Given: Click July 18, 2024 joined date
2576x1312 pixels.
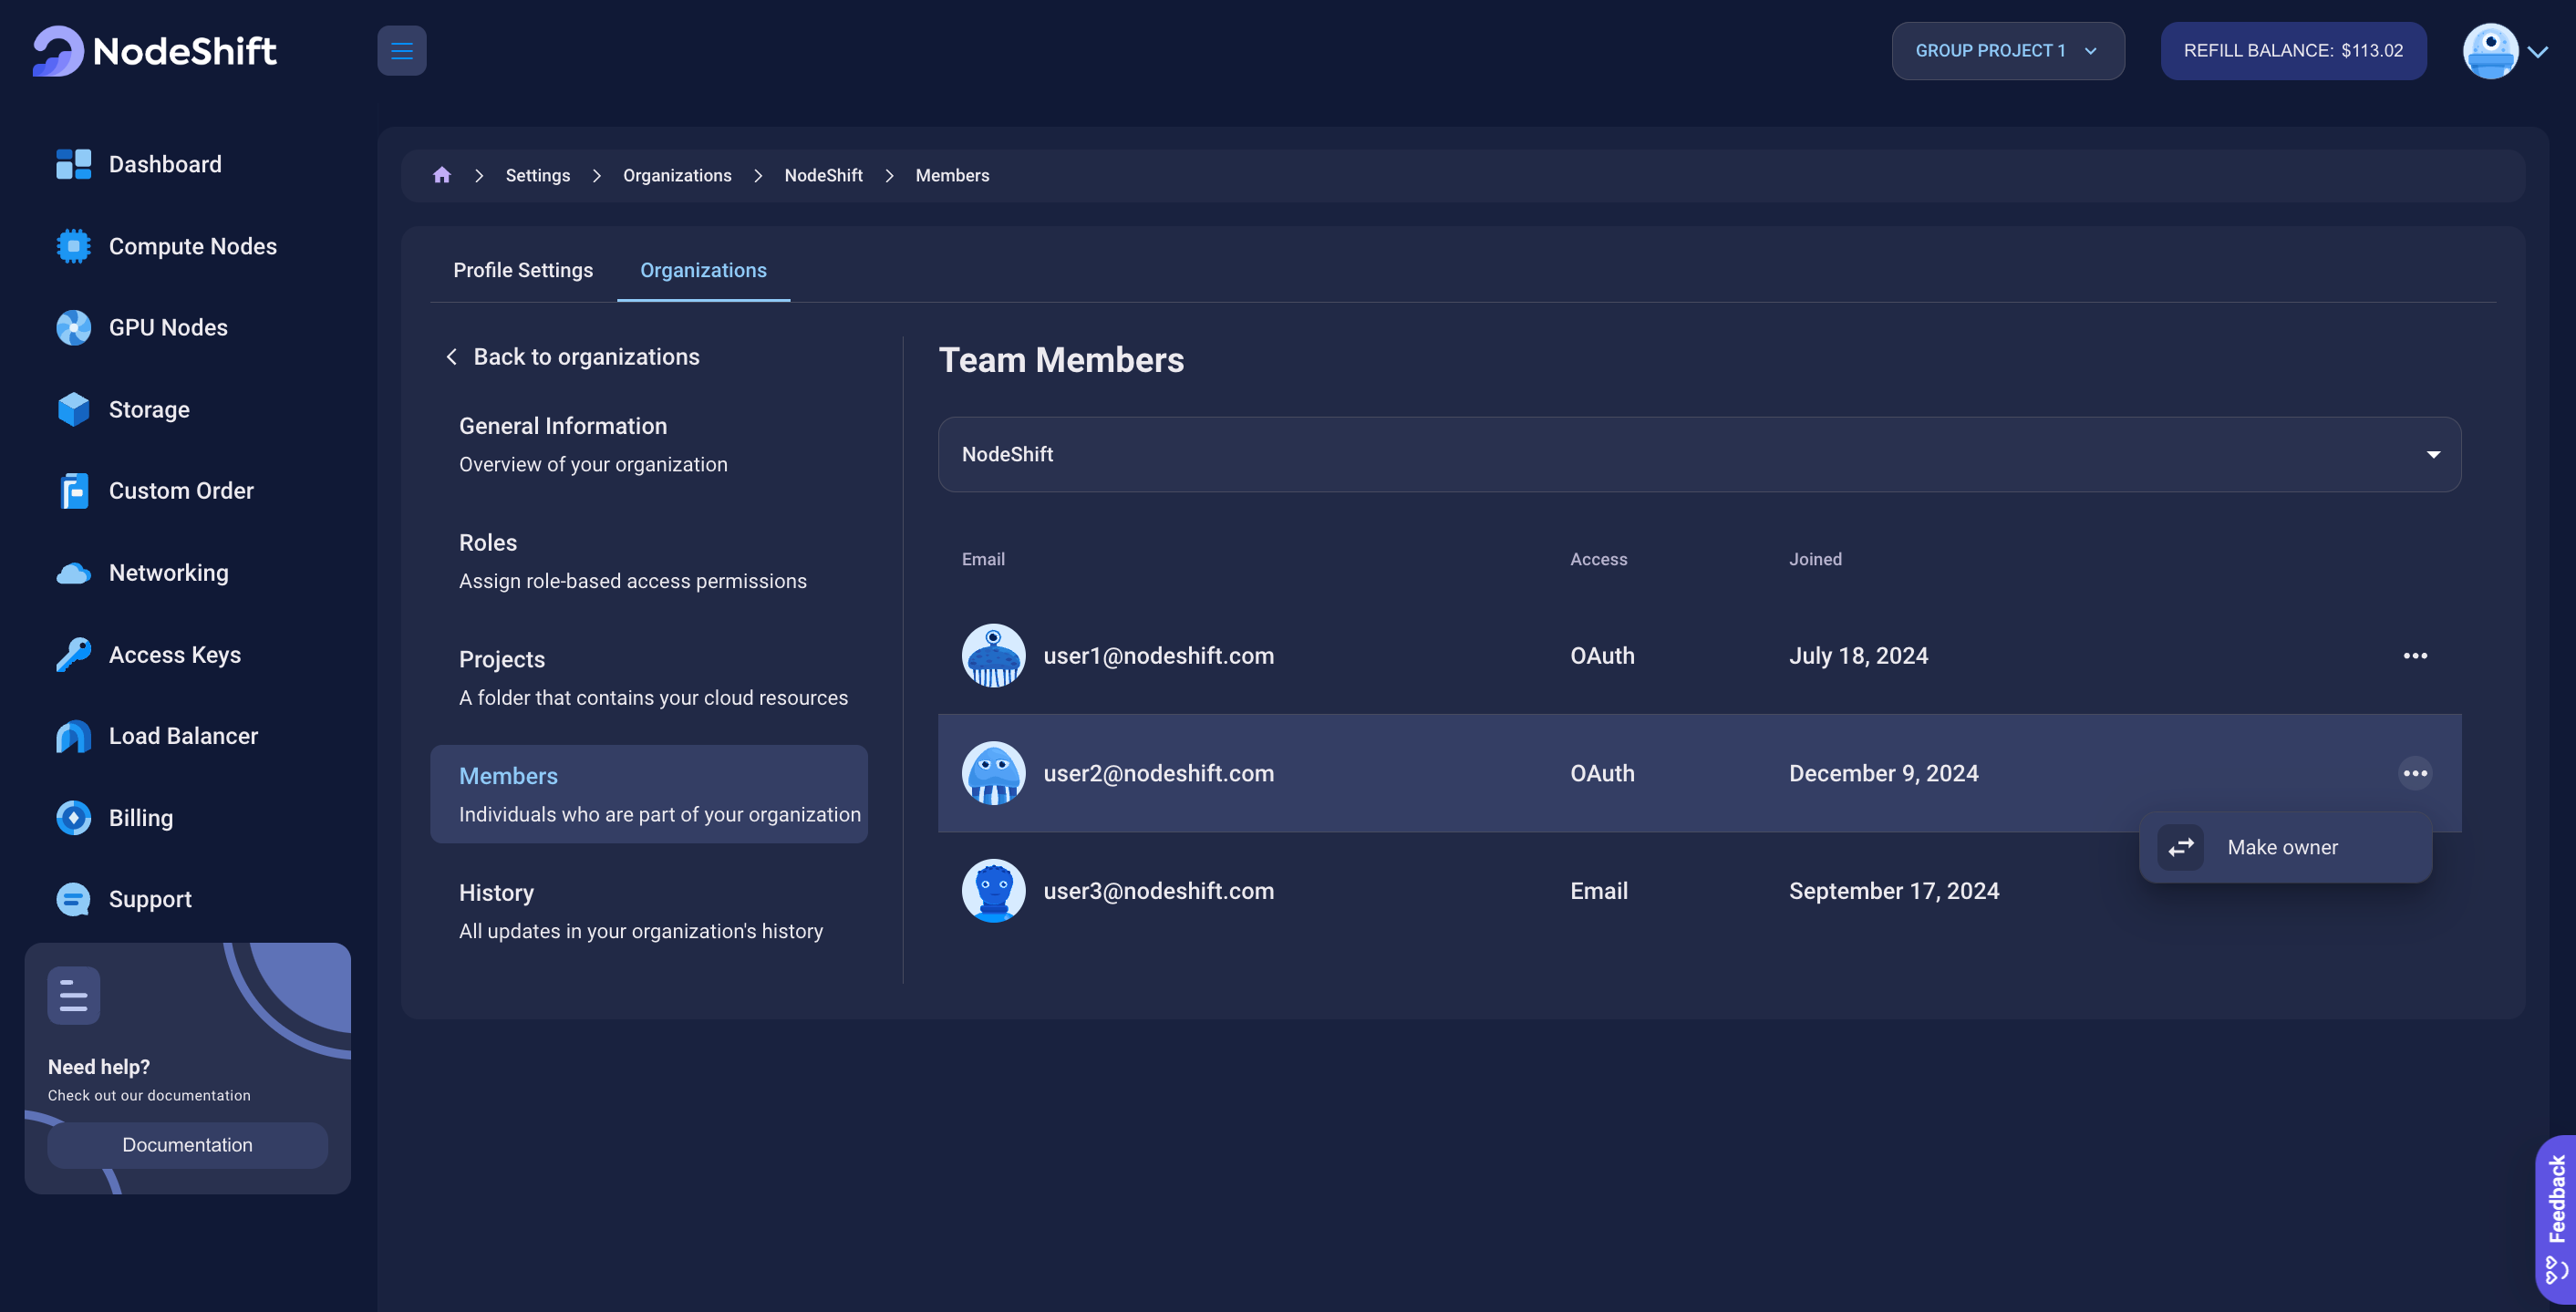Looking at the screenshot, I should click(1858, 656).
